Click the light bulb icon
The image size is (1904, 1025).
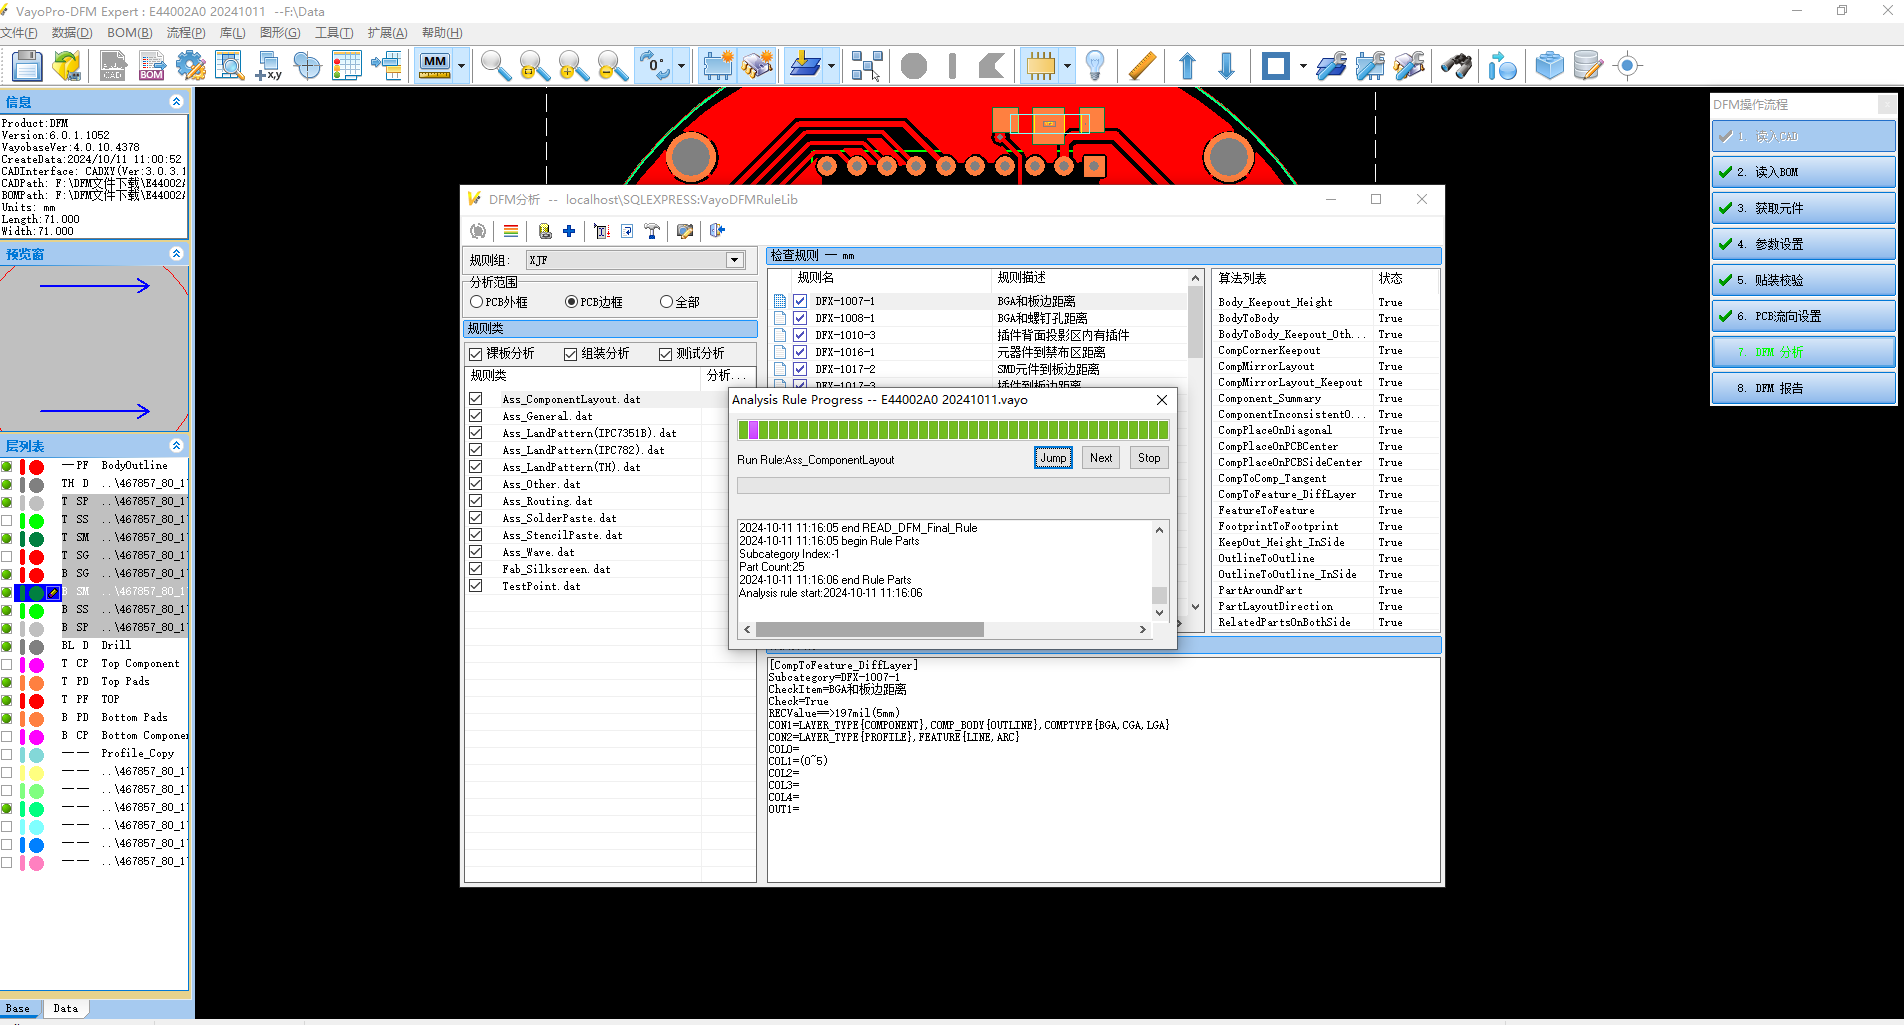tap(1095, 66)
